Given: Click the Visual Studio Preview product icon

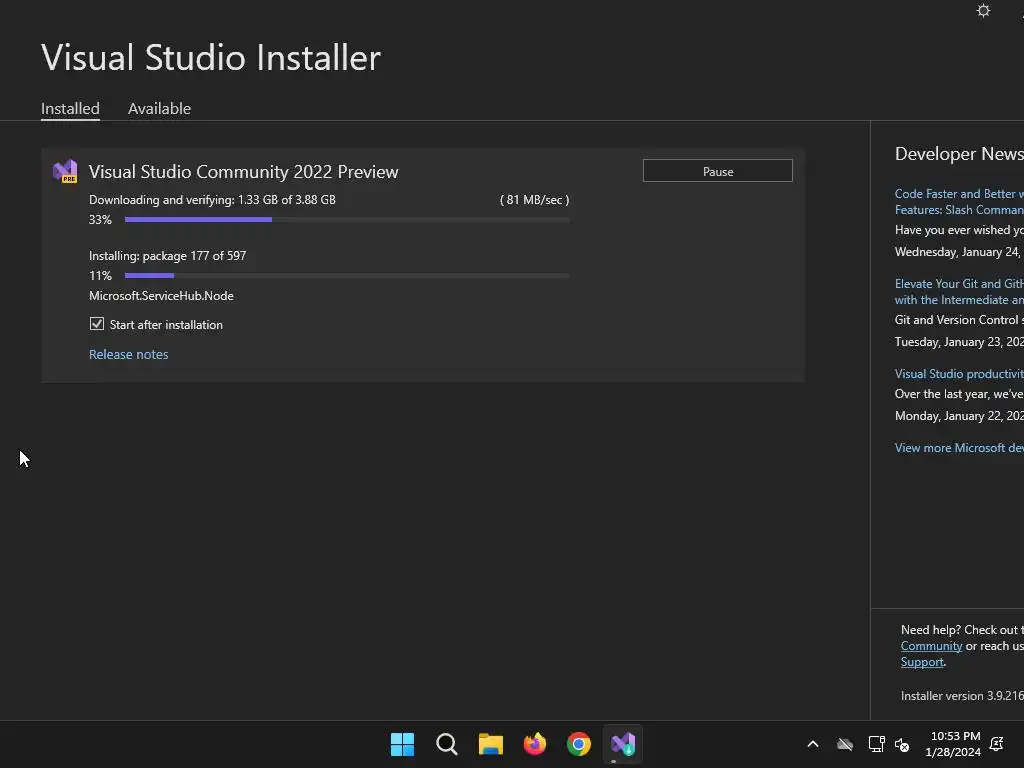Looking at the screenshot, I should [x=65, y=171].
